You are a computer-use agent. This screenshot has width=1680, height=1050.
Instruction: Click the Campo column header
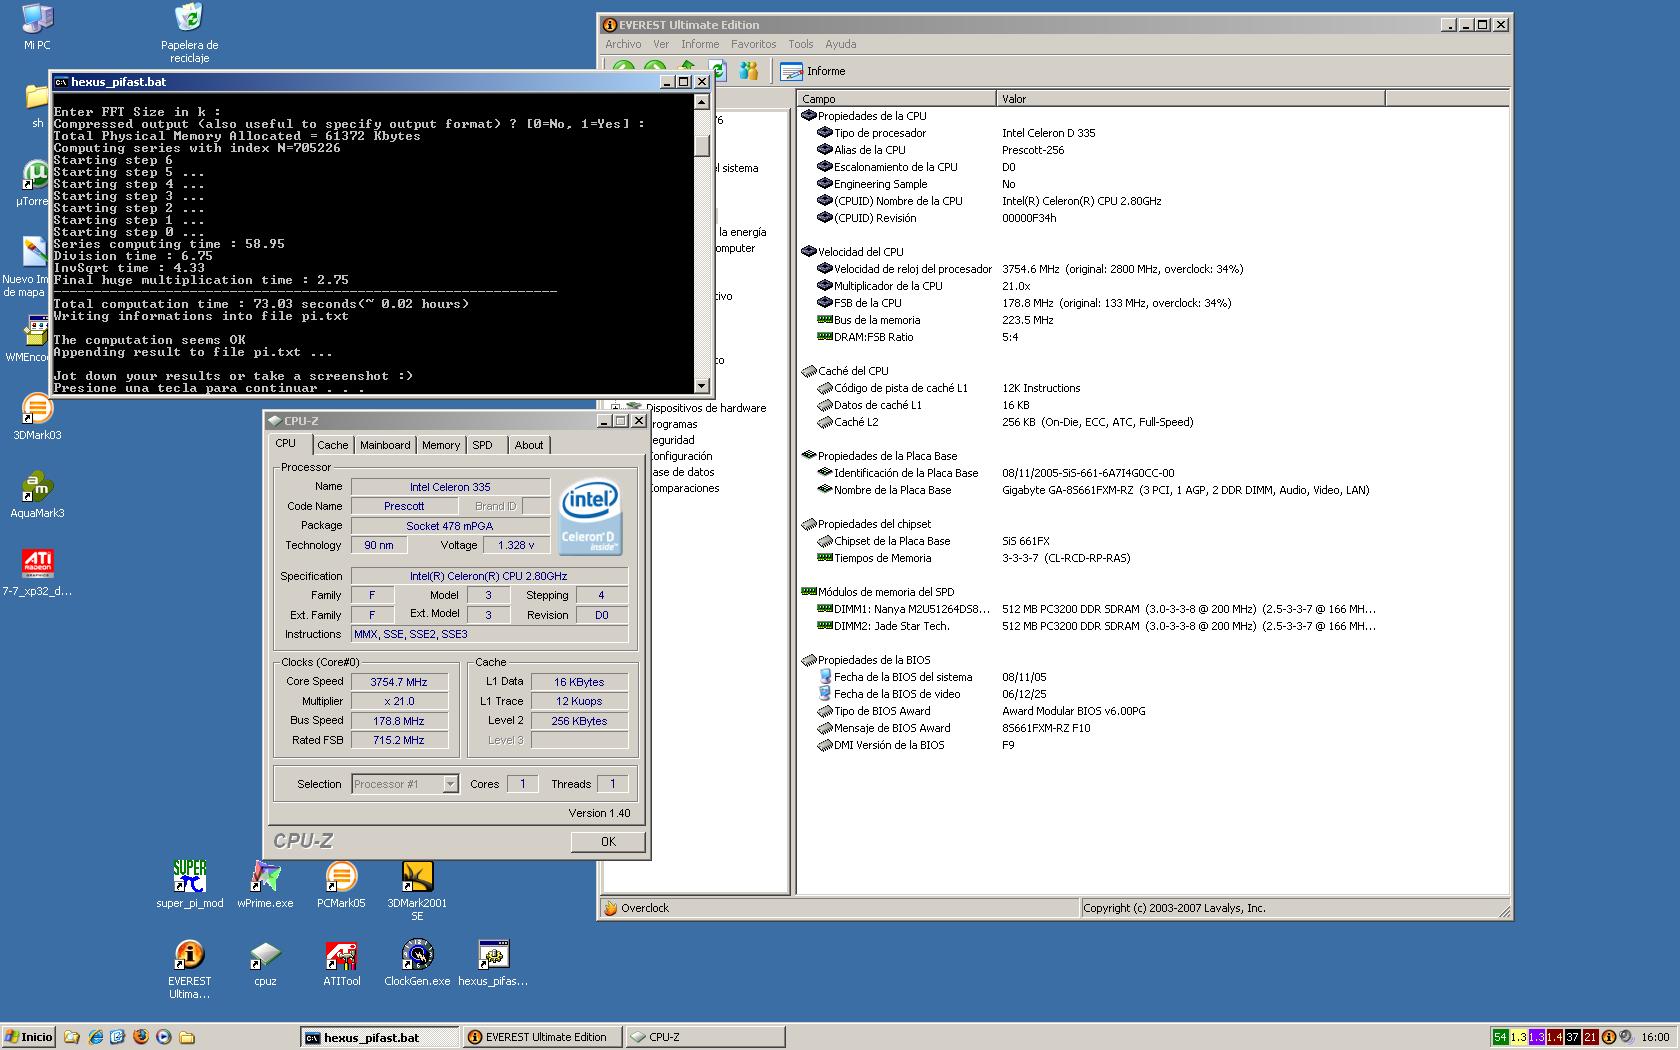click(896, 98)
